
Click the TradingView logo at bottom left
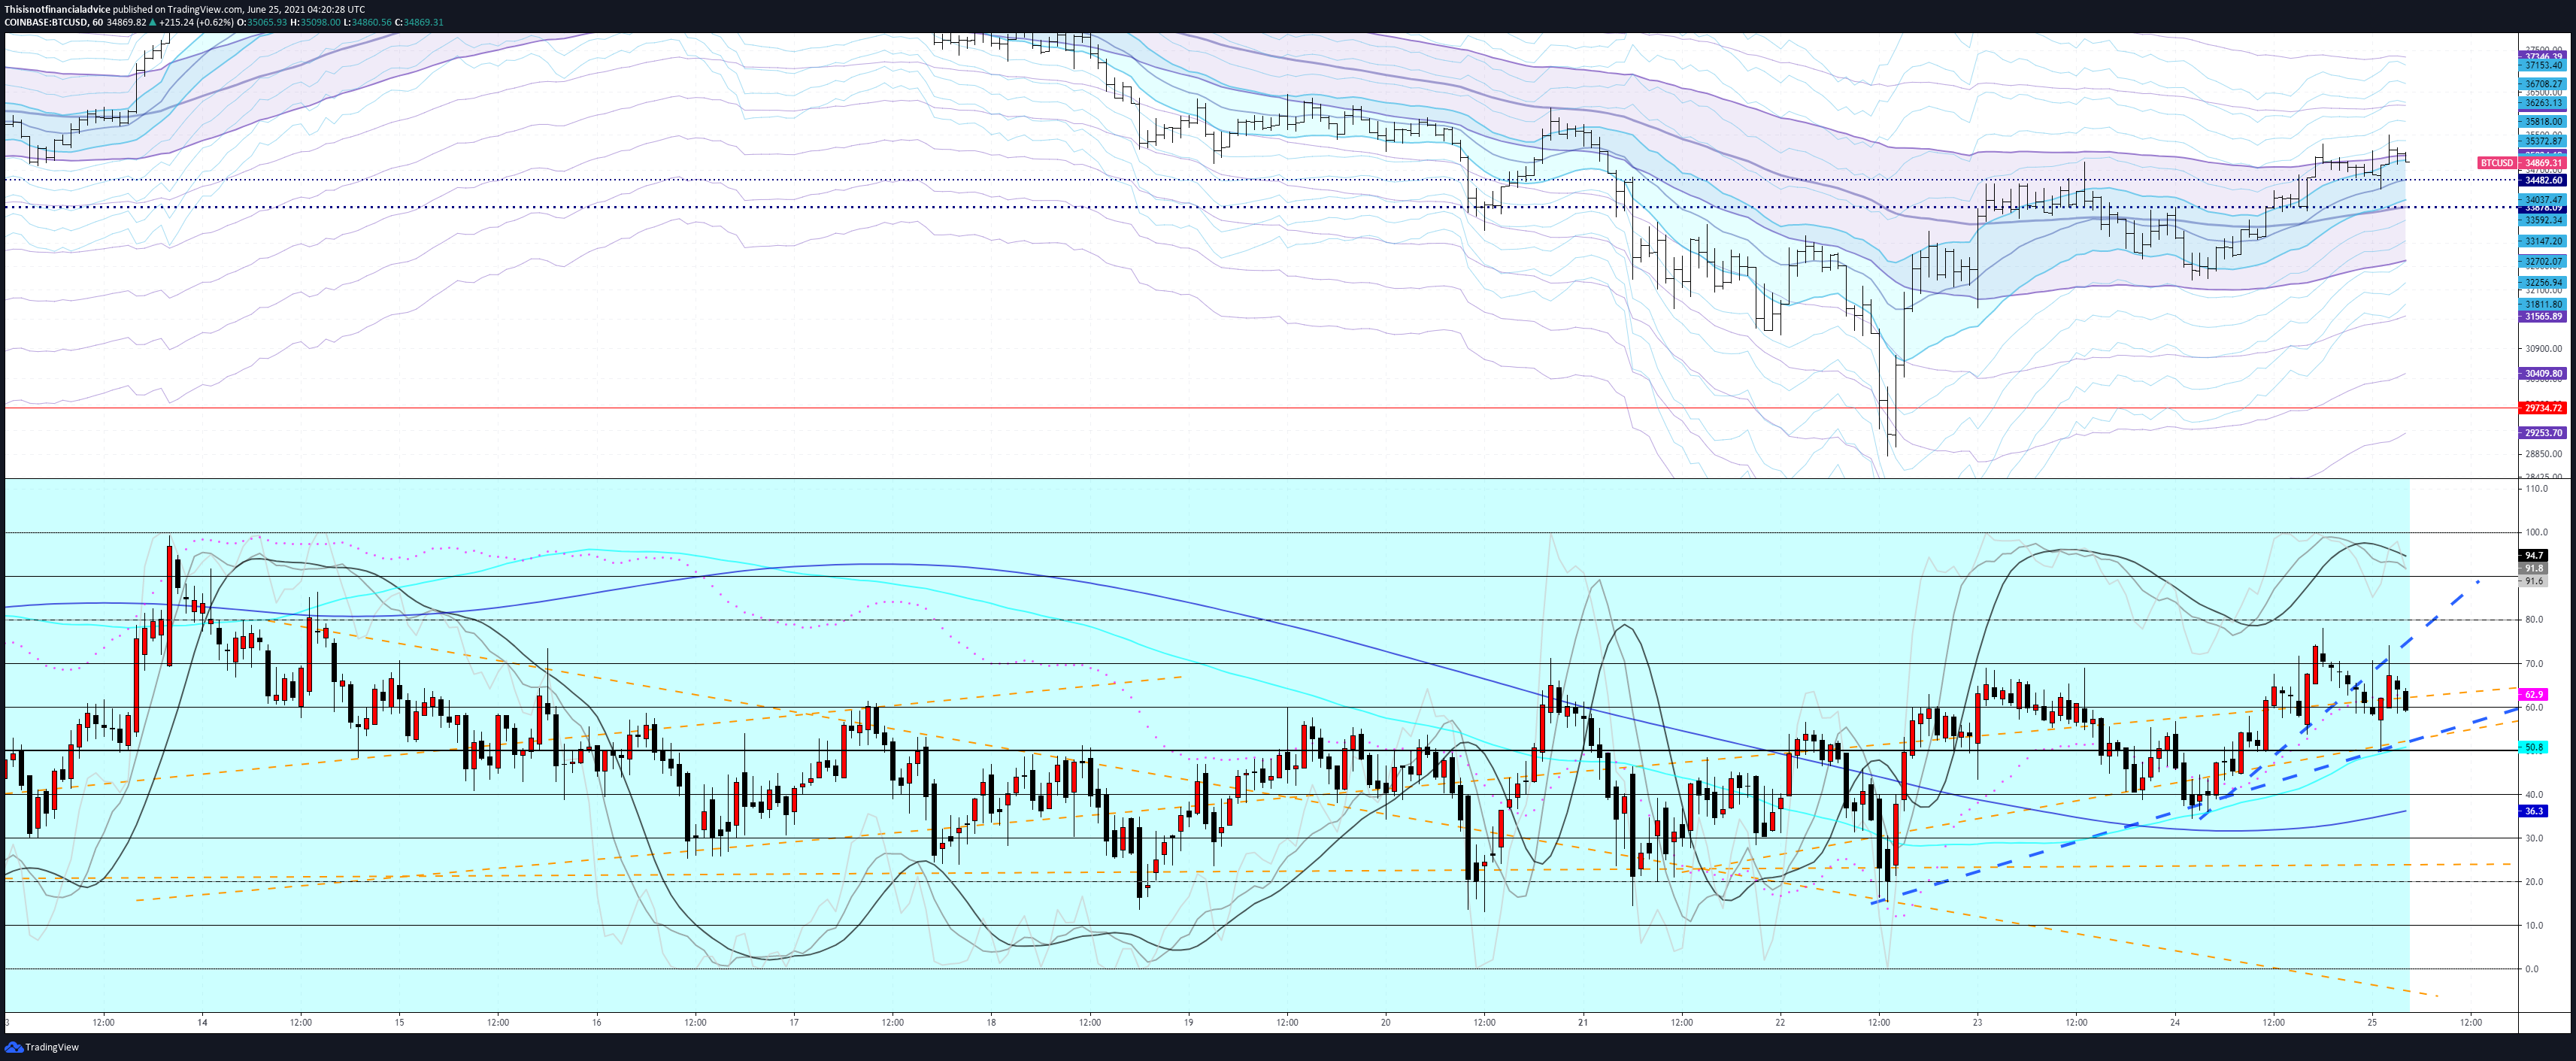42,1047
